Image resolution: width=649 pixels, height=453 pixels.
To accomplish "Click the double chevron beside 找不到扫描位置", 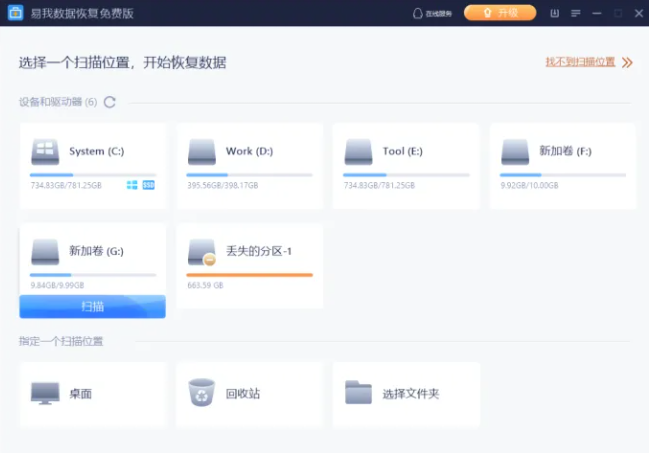I will pos(627,62).
